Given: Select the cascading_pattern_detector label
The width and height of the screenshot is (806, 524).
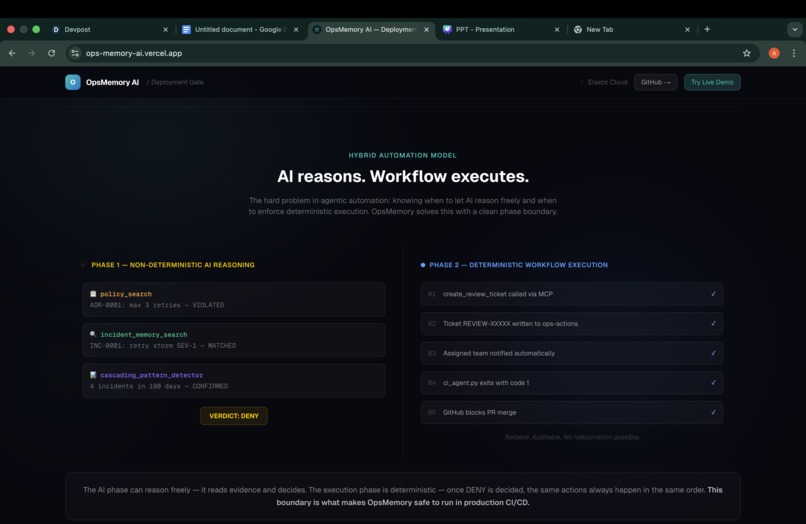Looking at the screenshot, I should tap(152, 375).
